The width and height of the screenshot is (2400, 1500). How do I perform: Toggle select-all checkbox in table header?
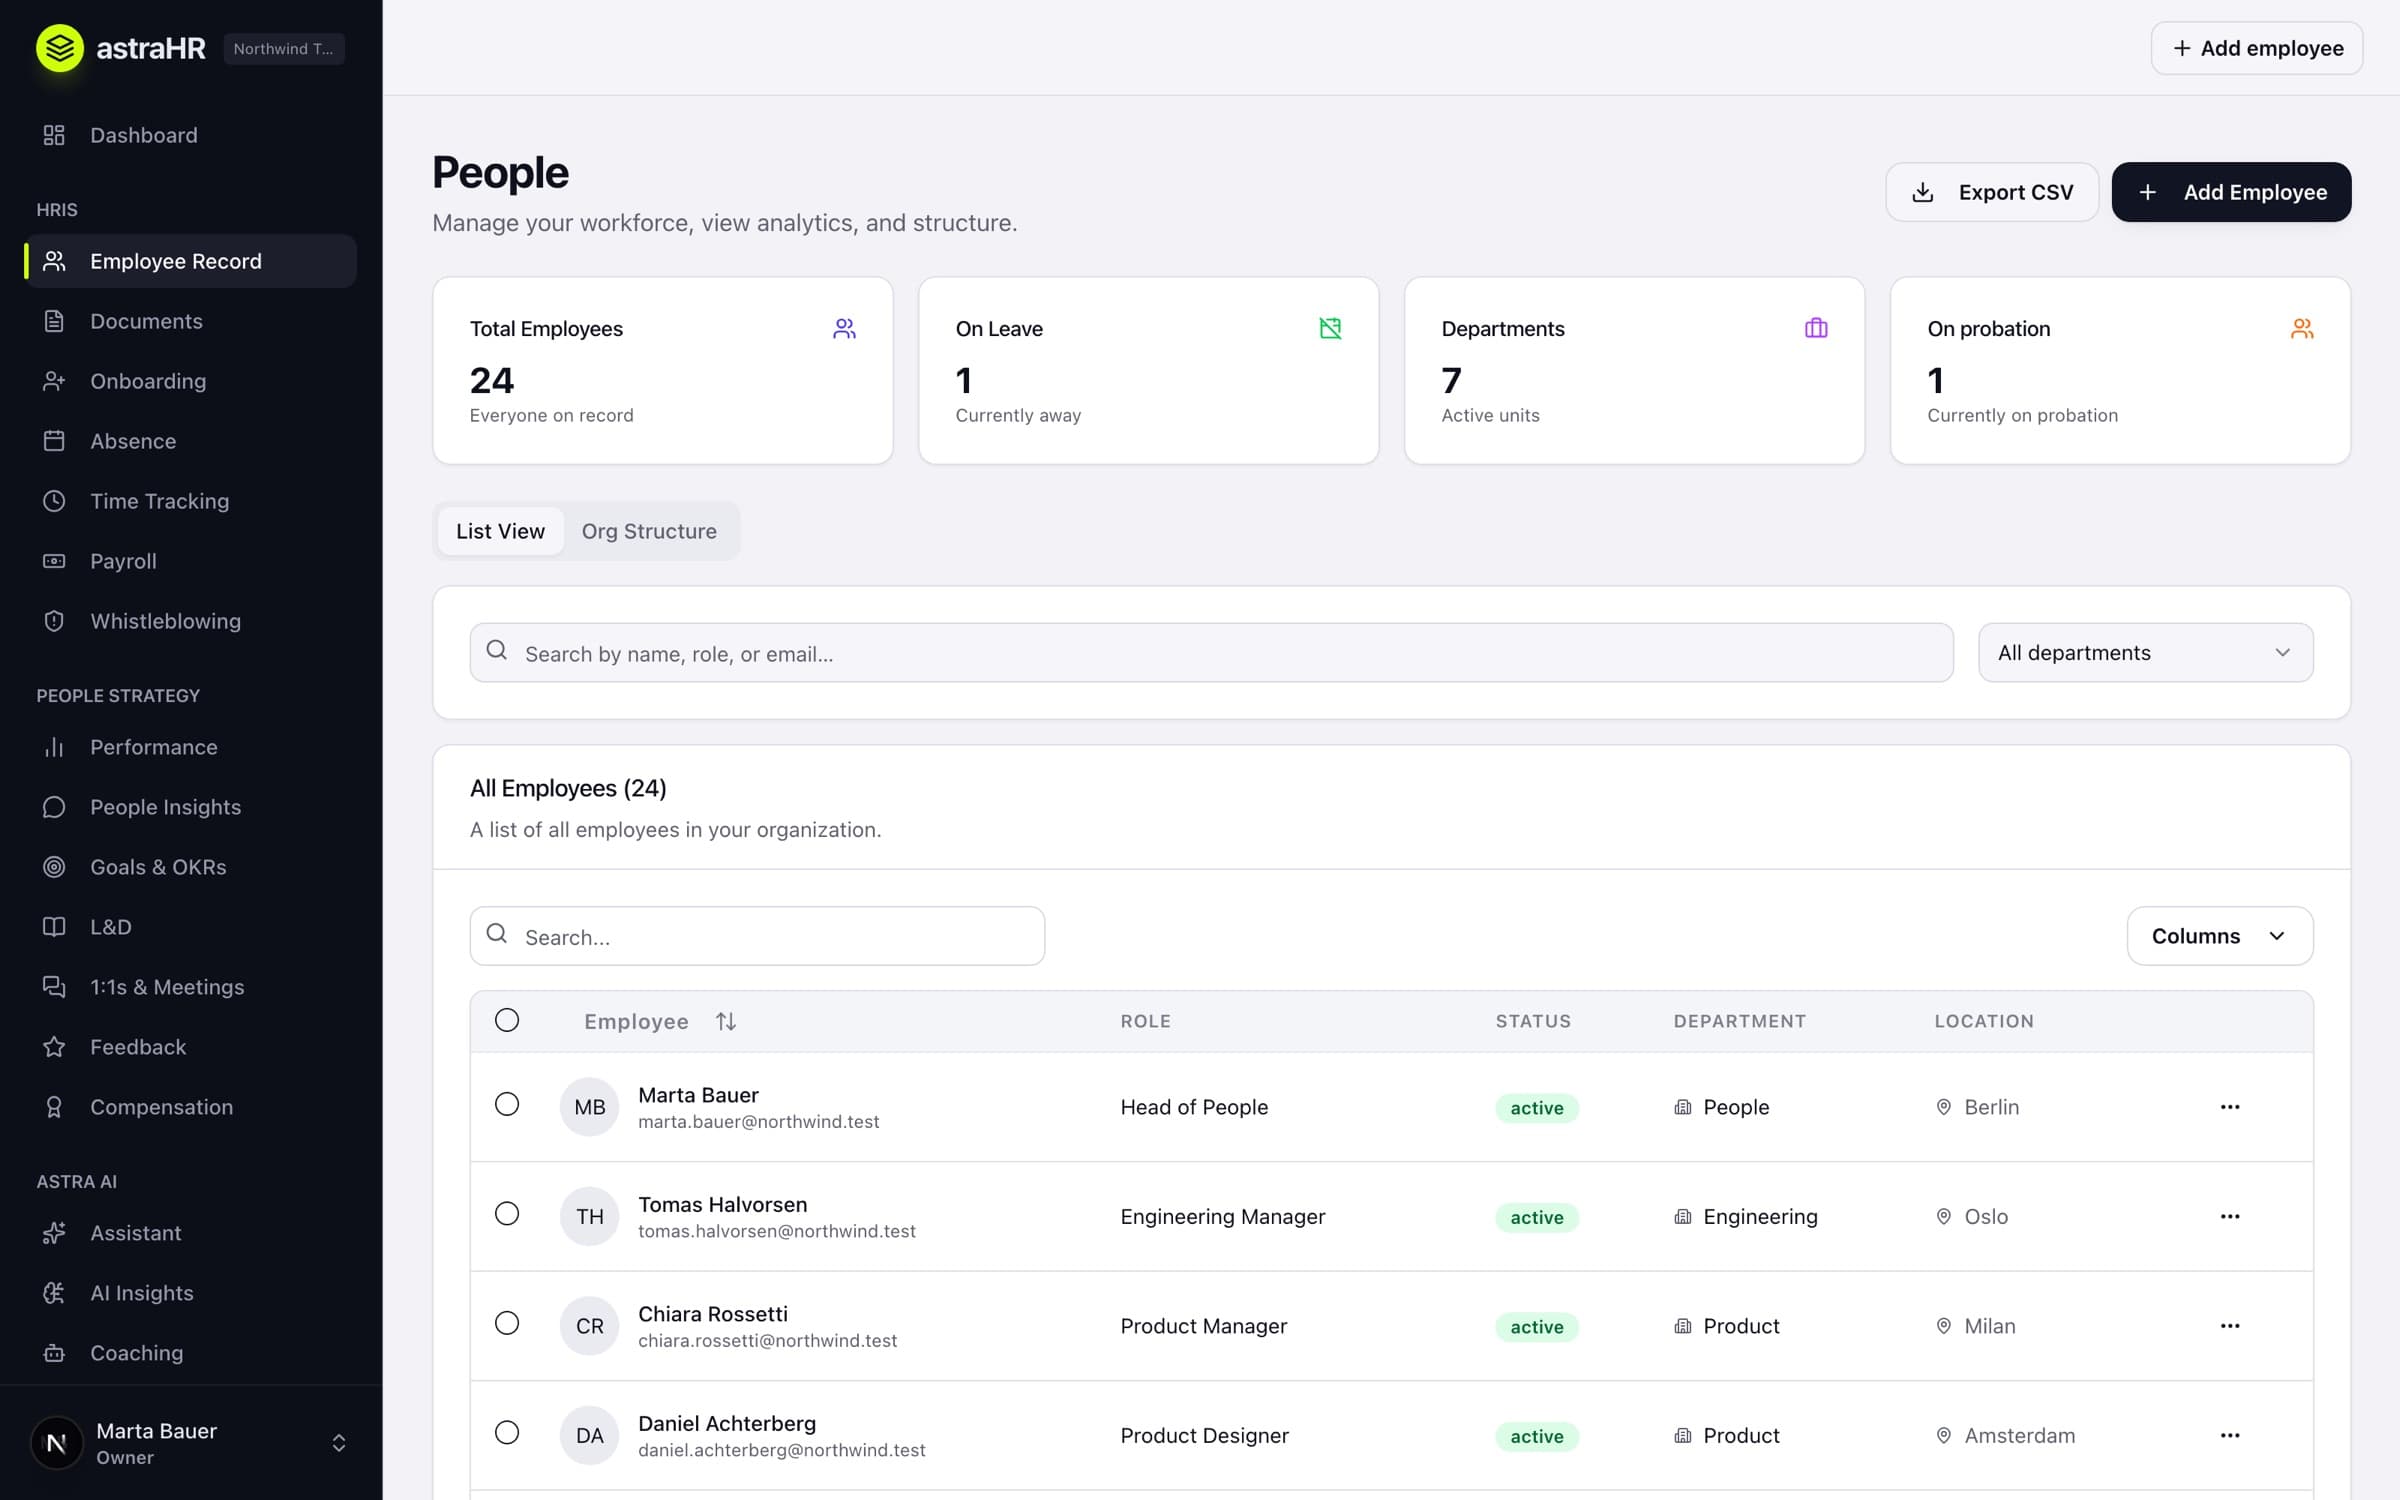pos(507,1020)
